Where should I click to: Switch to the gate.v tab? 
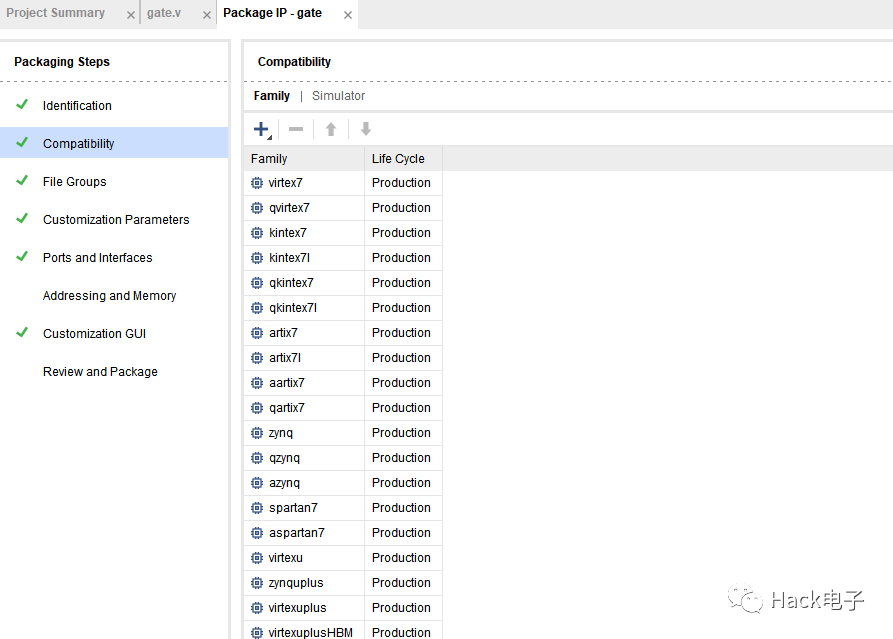pos(164,13)
